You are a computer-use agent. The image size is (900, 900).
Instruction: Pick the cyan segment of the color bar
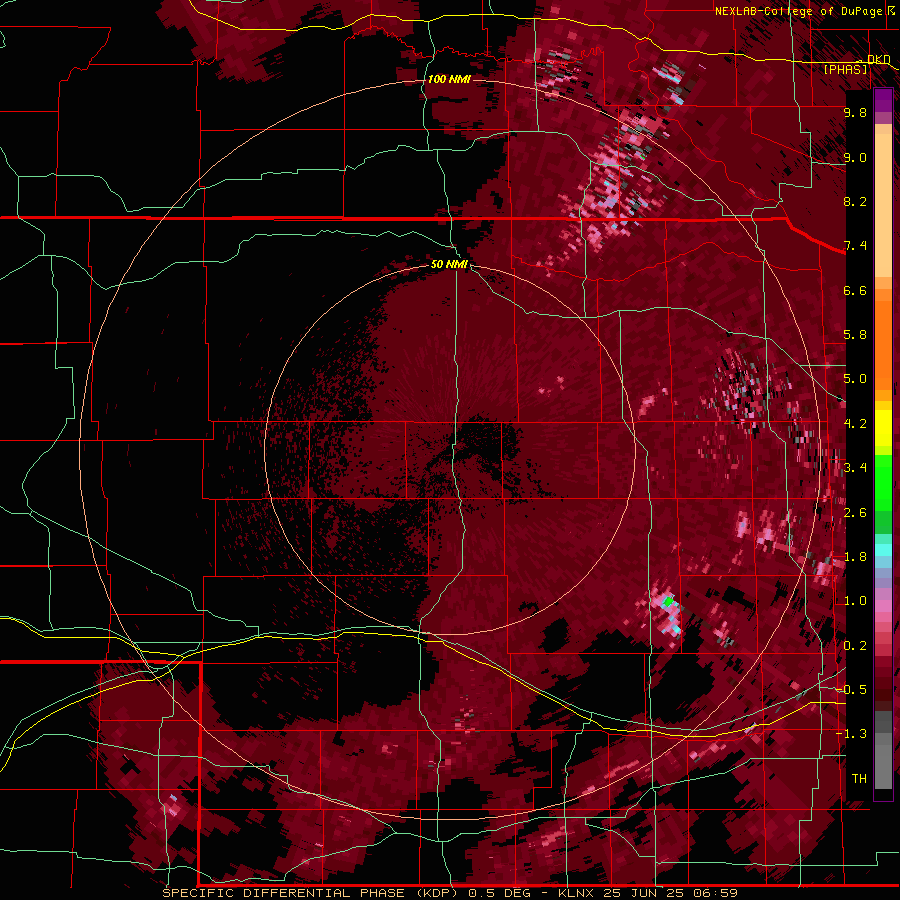coord(883,550)
